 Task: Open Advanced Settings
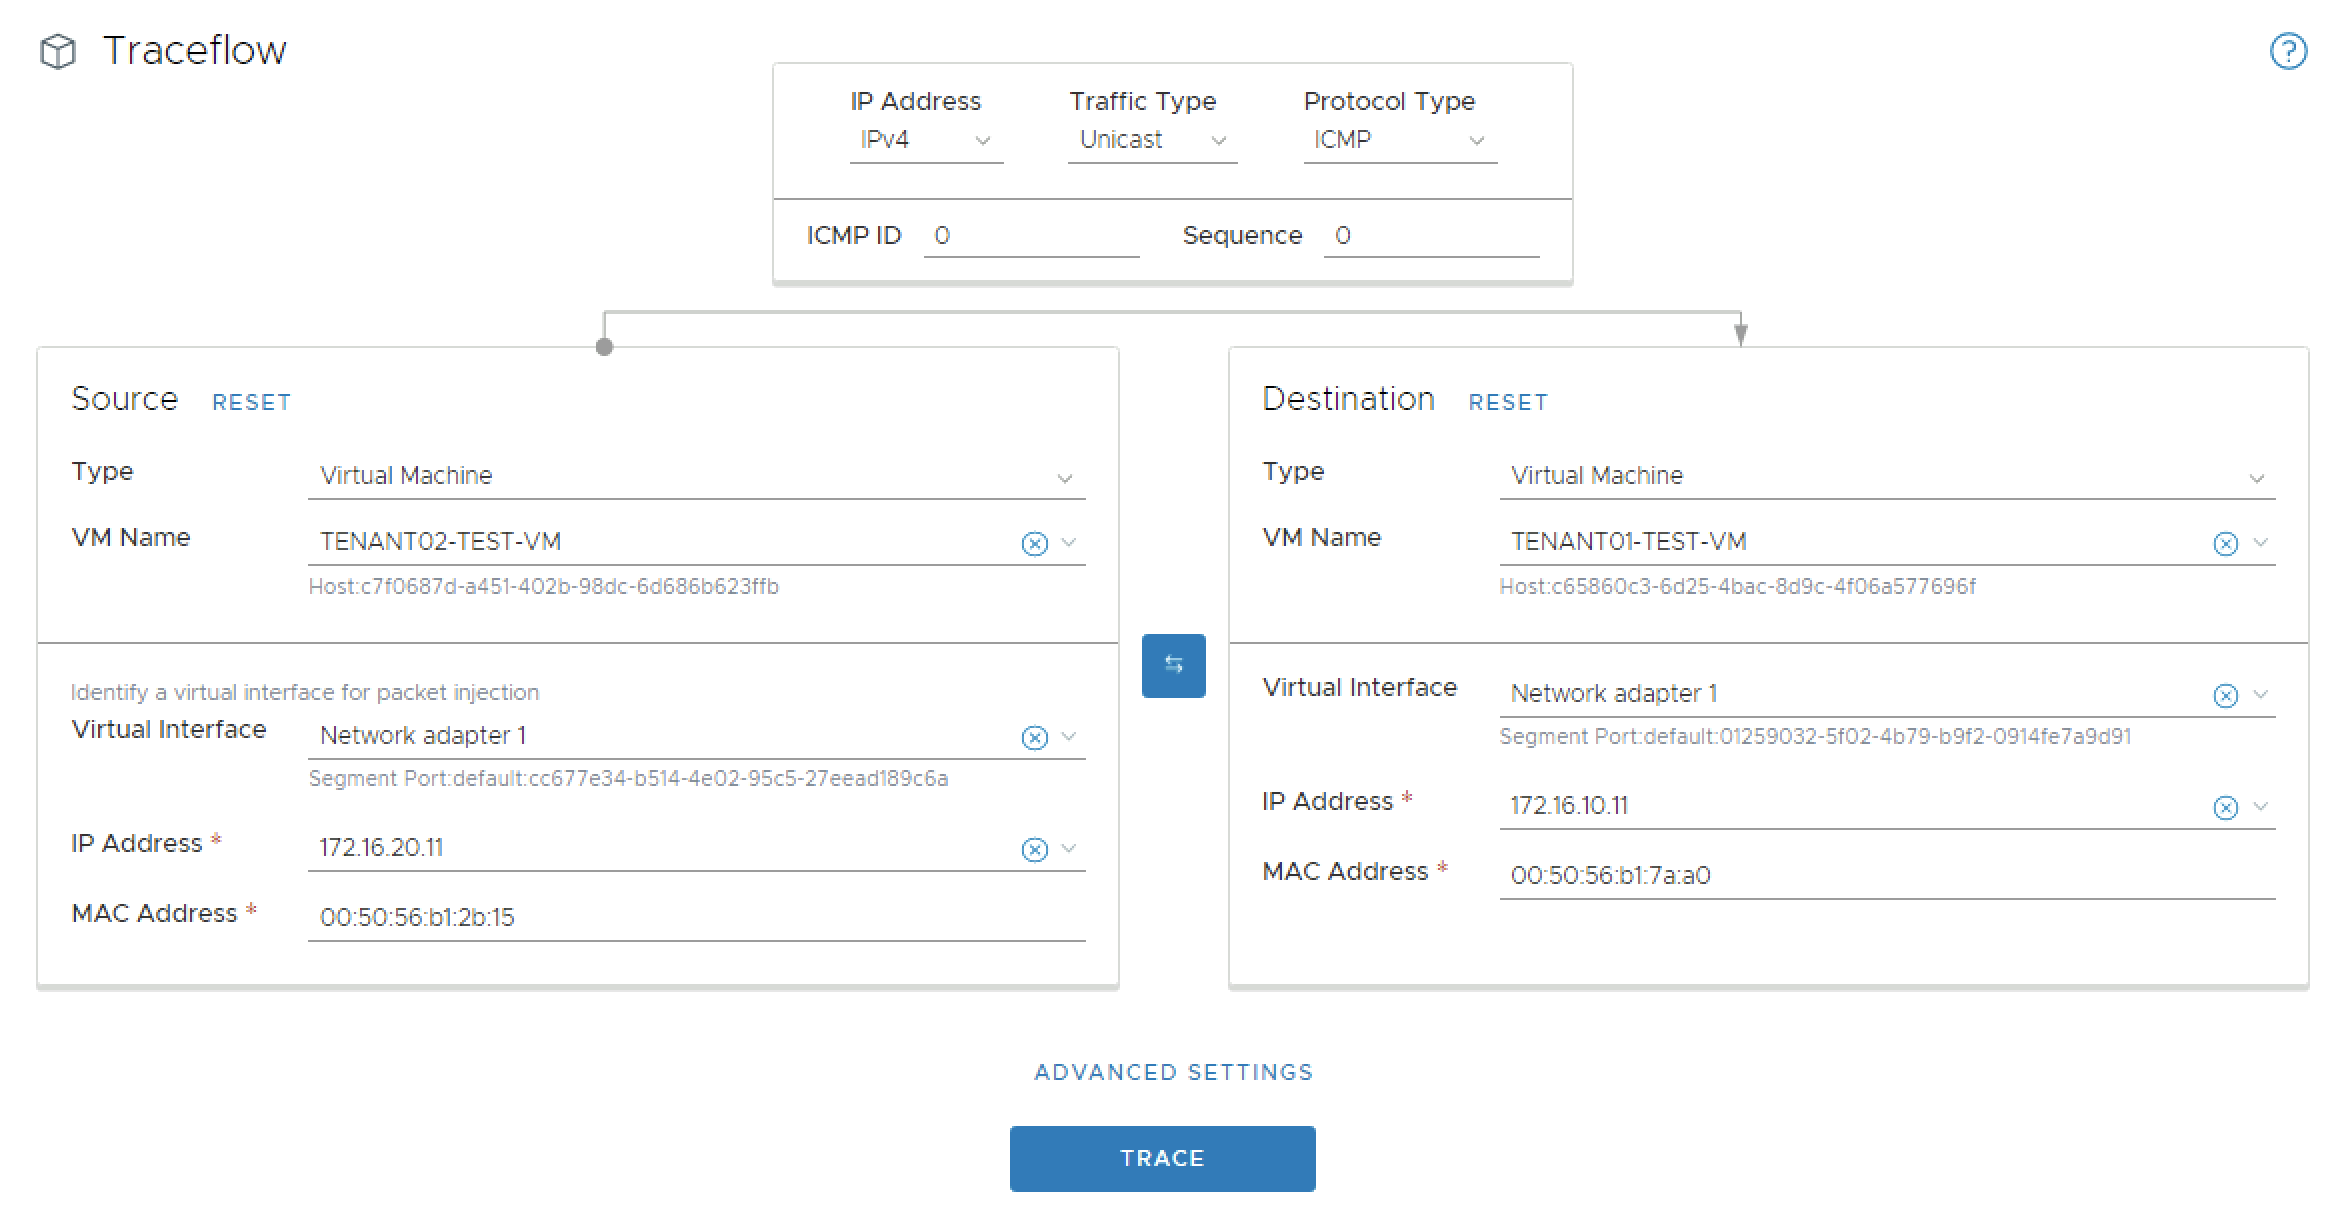pos(1173,1072)
